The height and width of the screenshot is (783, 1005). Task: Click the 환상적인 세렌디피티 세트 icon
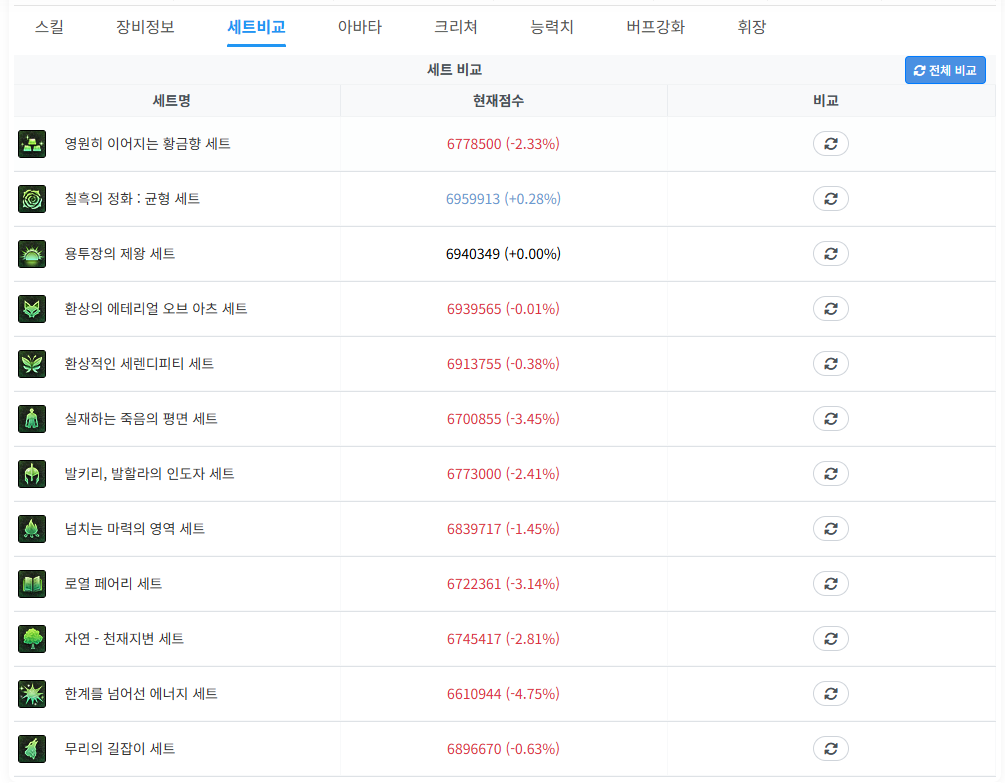point(32,364)
